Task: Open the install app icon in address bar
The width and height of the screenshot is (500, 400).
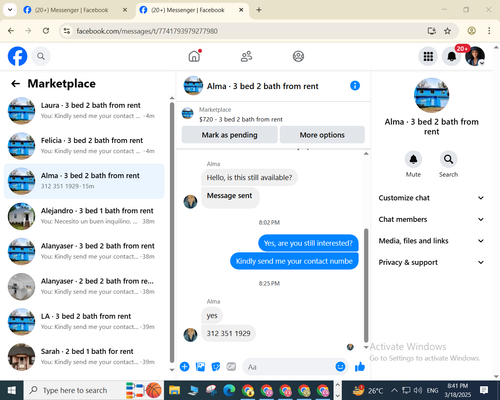Action: point(432,31)
